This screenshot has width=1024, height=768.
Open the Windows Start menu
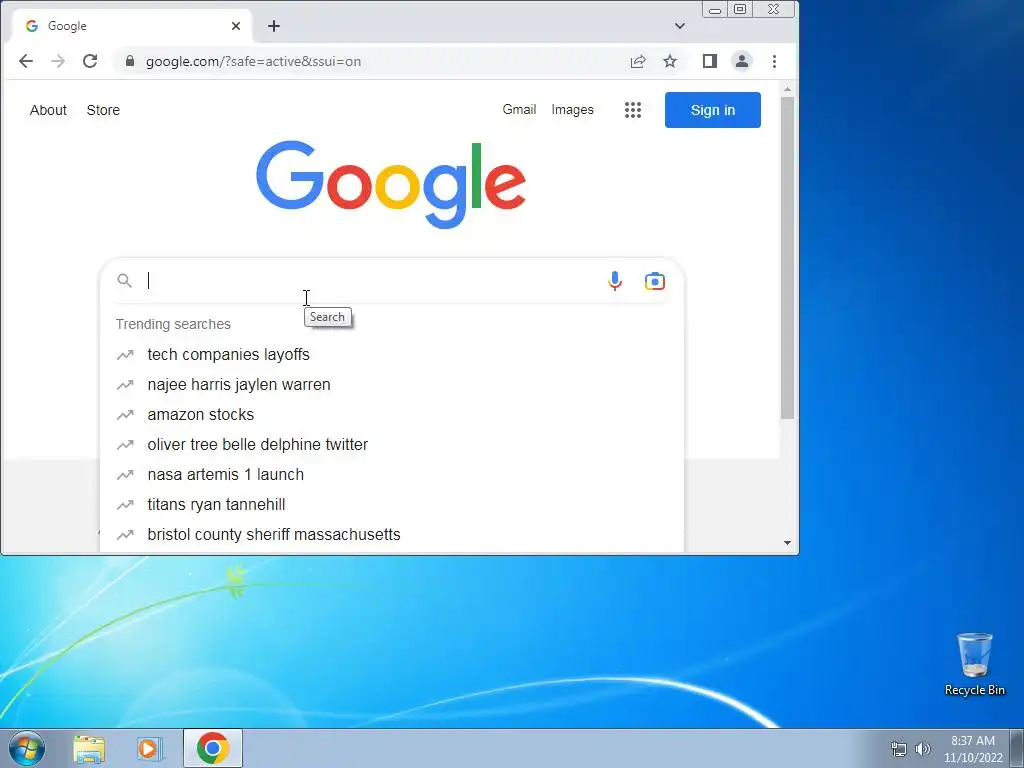[x=26, y=748]
